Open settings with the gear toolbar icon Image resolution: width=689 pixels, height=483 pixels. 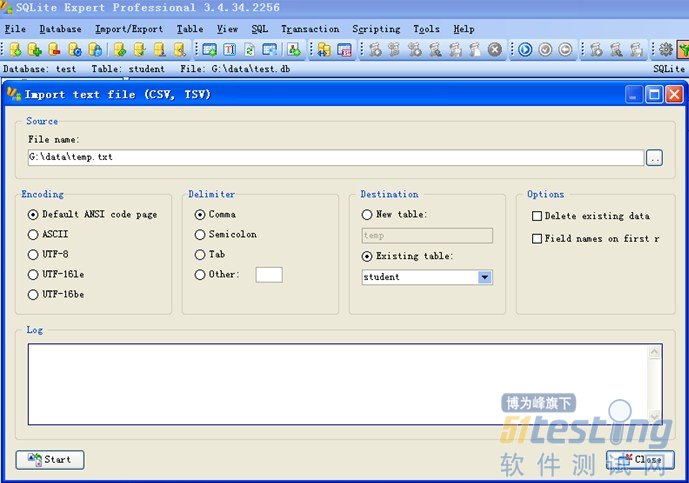coord(666,49)
